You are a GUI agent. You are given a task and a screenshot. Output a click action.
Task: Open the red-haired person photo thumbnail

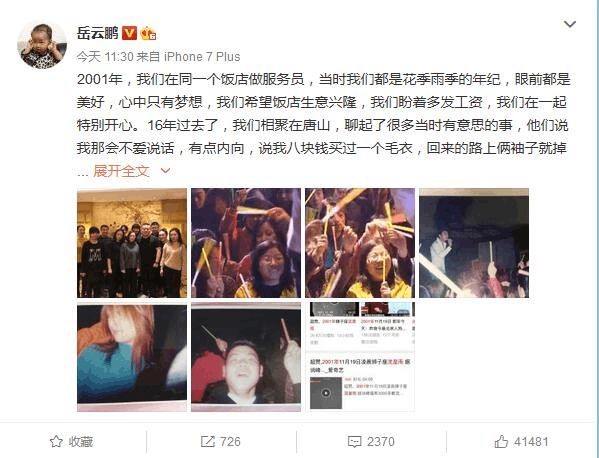pyautogui.click(x=132, y=357)
